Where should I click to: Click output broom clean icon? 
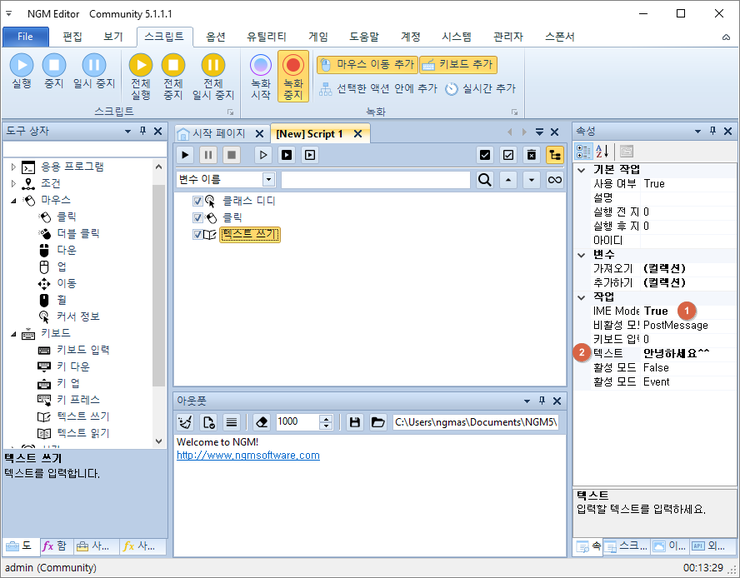click(x=185, y=422)
